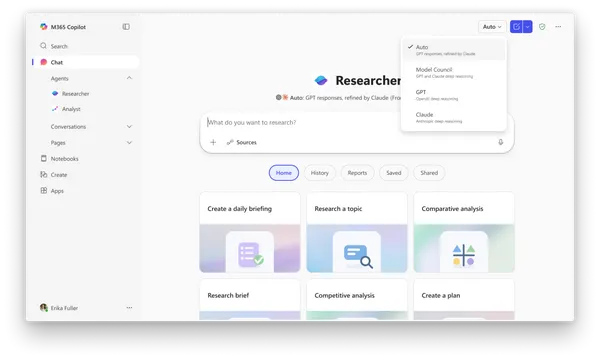
Task: Choose Model Council in model menu
Action: (454, 73)
